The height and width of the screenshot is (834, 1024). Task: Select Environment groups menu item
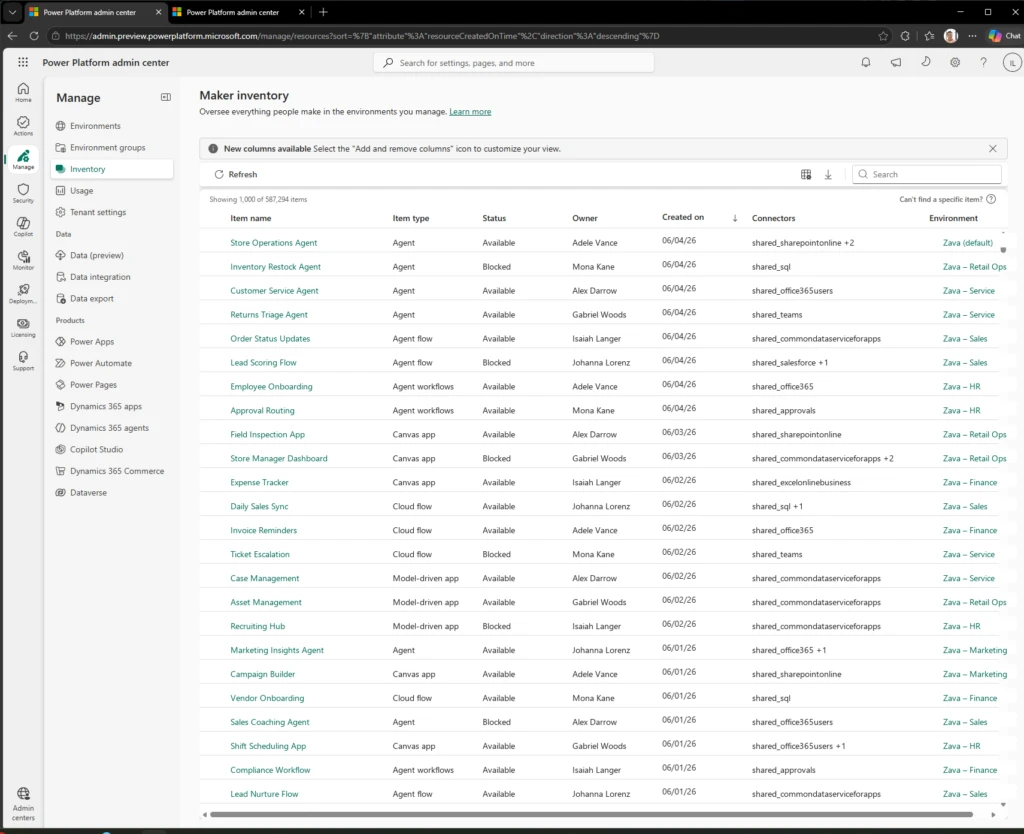pos(108,148)
